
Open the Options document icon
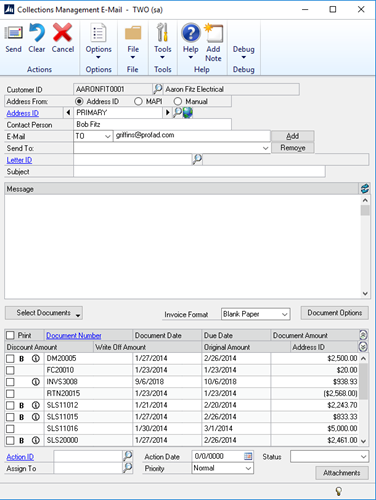tap(98, 33)
